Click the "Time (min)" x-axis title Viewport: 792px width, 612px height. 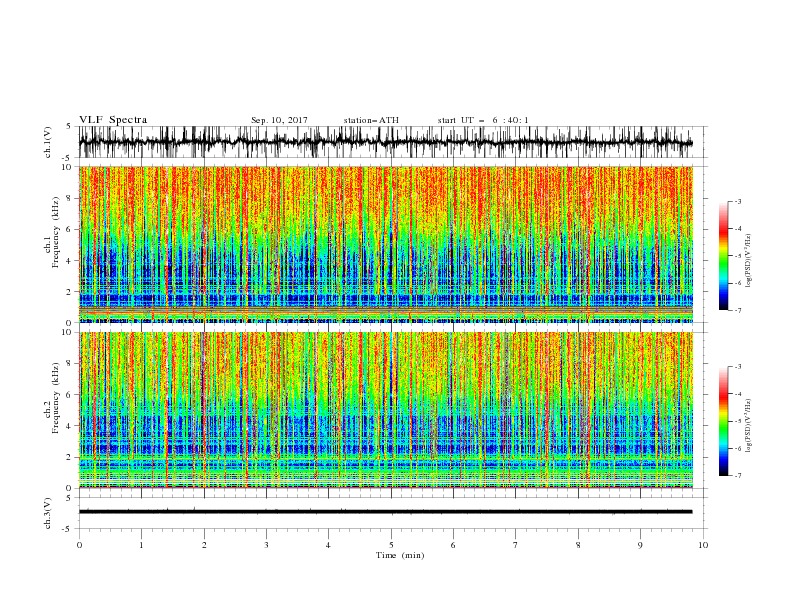(x=400, y=555)
